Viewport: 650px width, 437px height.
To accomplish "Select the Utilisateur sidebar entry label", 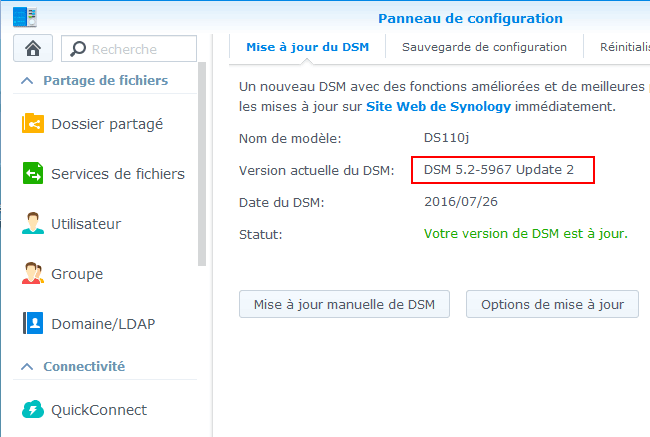I will click(x=86, y=224).
